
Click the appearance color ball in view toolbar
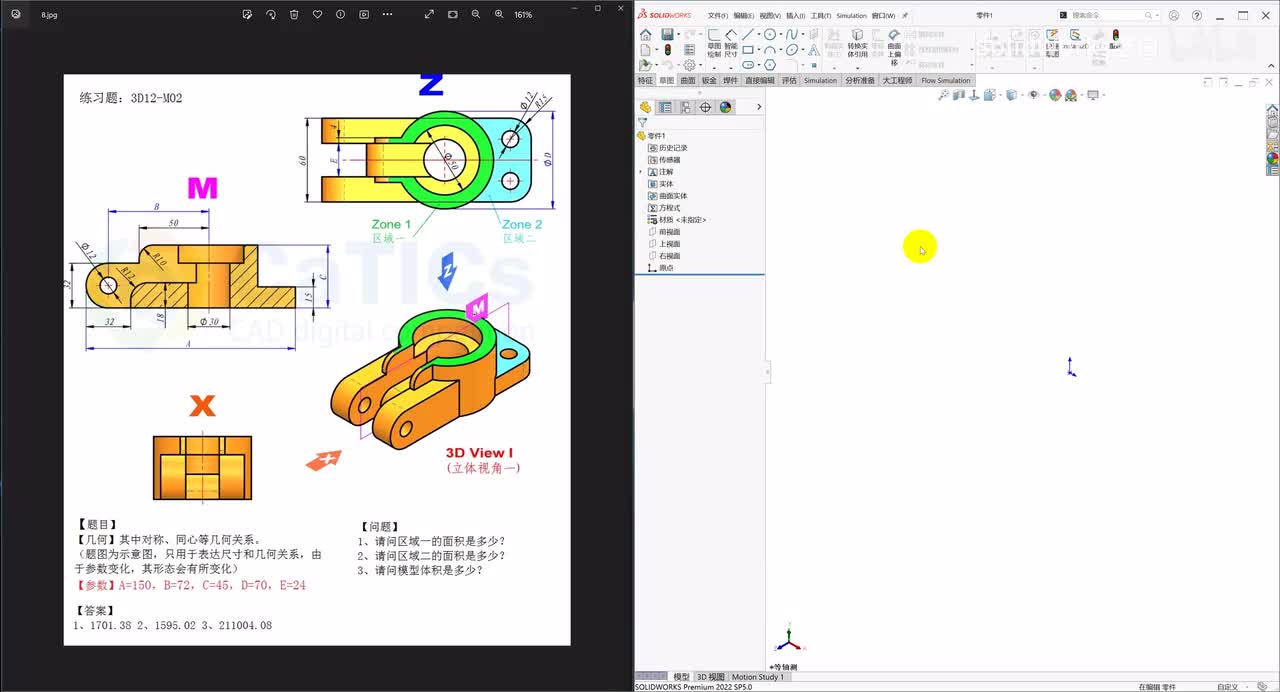tap(1055, 95)
